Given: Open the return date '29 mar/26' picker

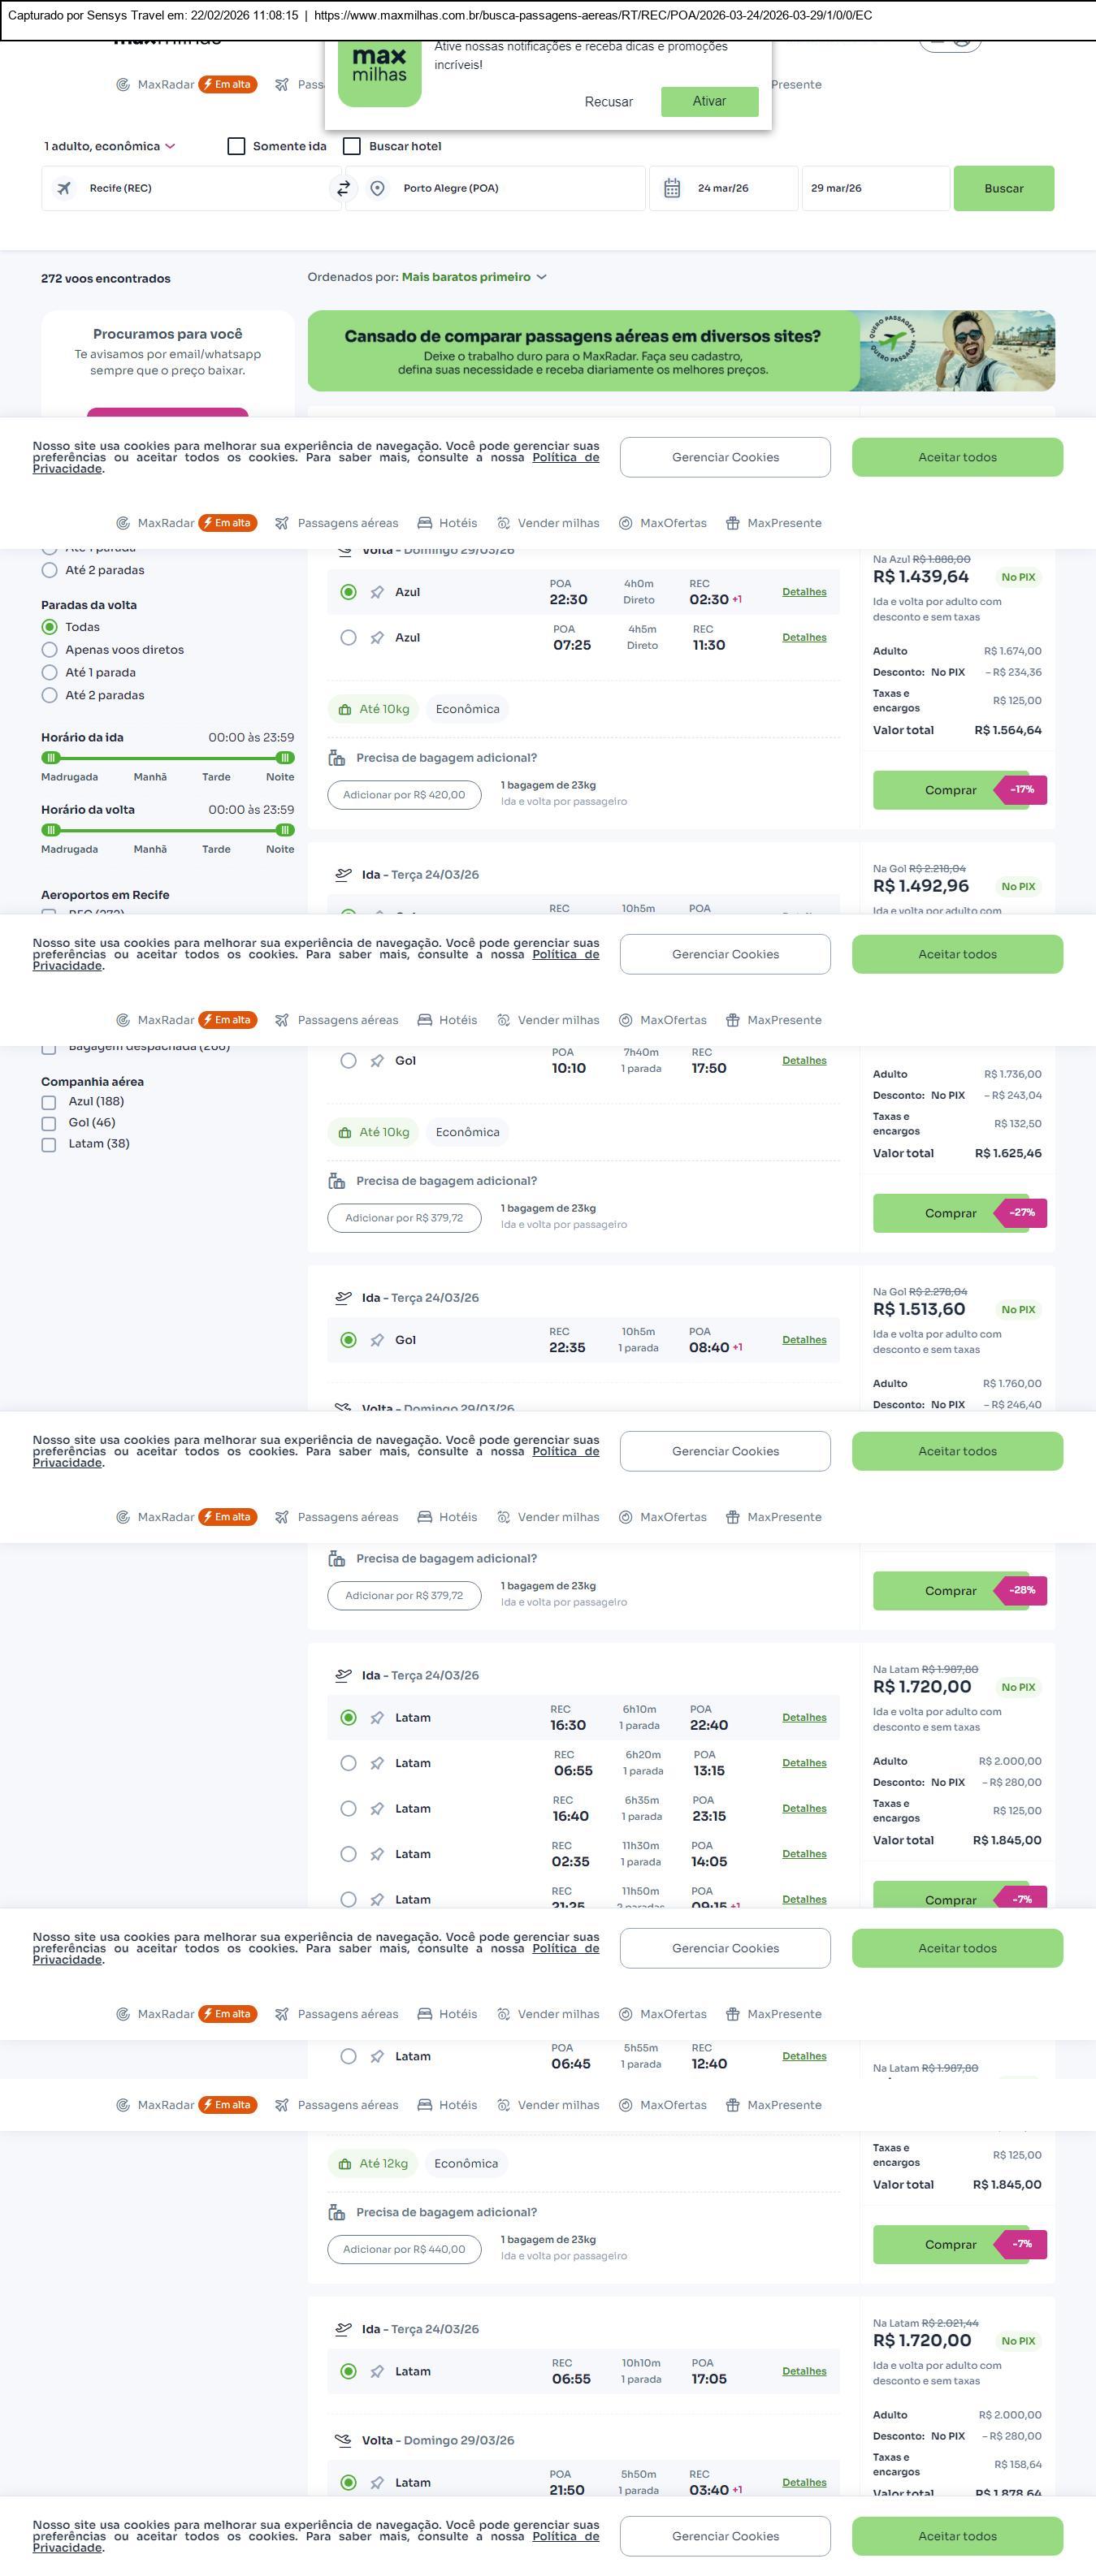Looking at the screenshot, I should coord(874,188).
